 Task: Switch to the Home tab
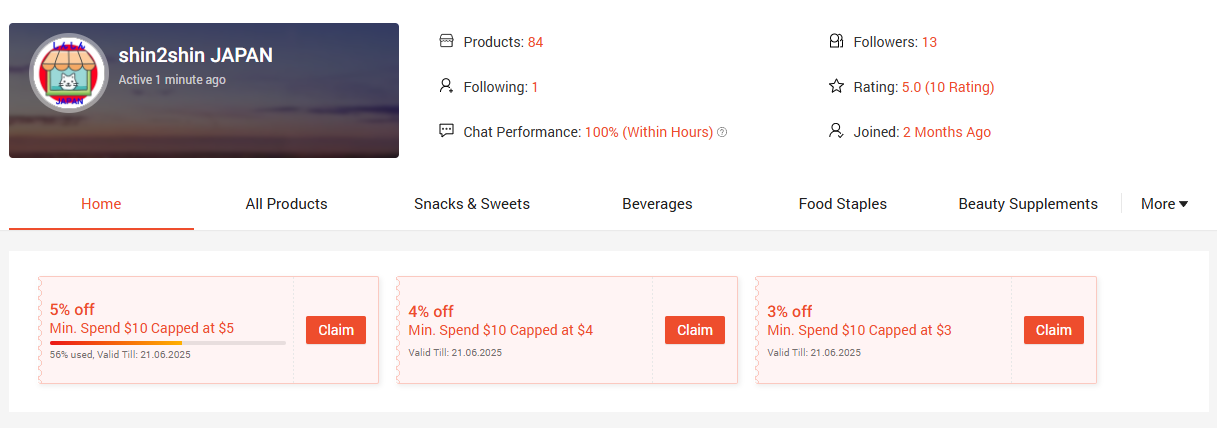[x=101, y=204]
